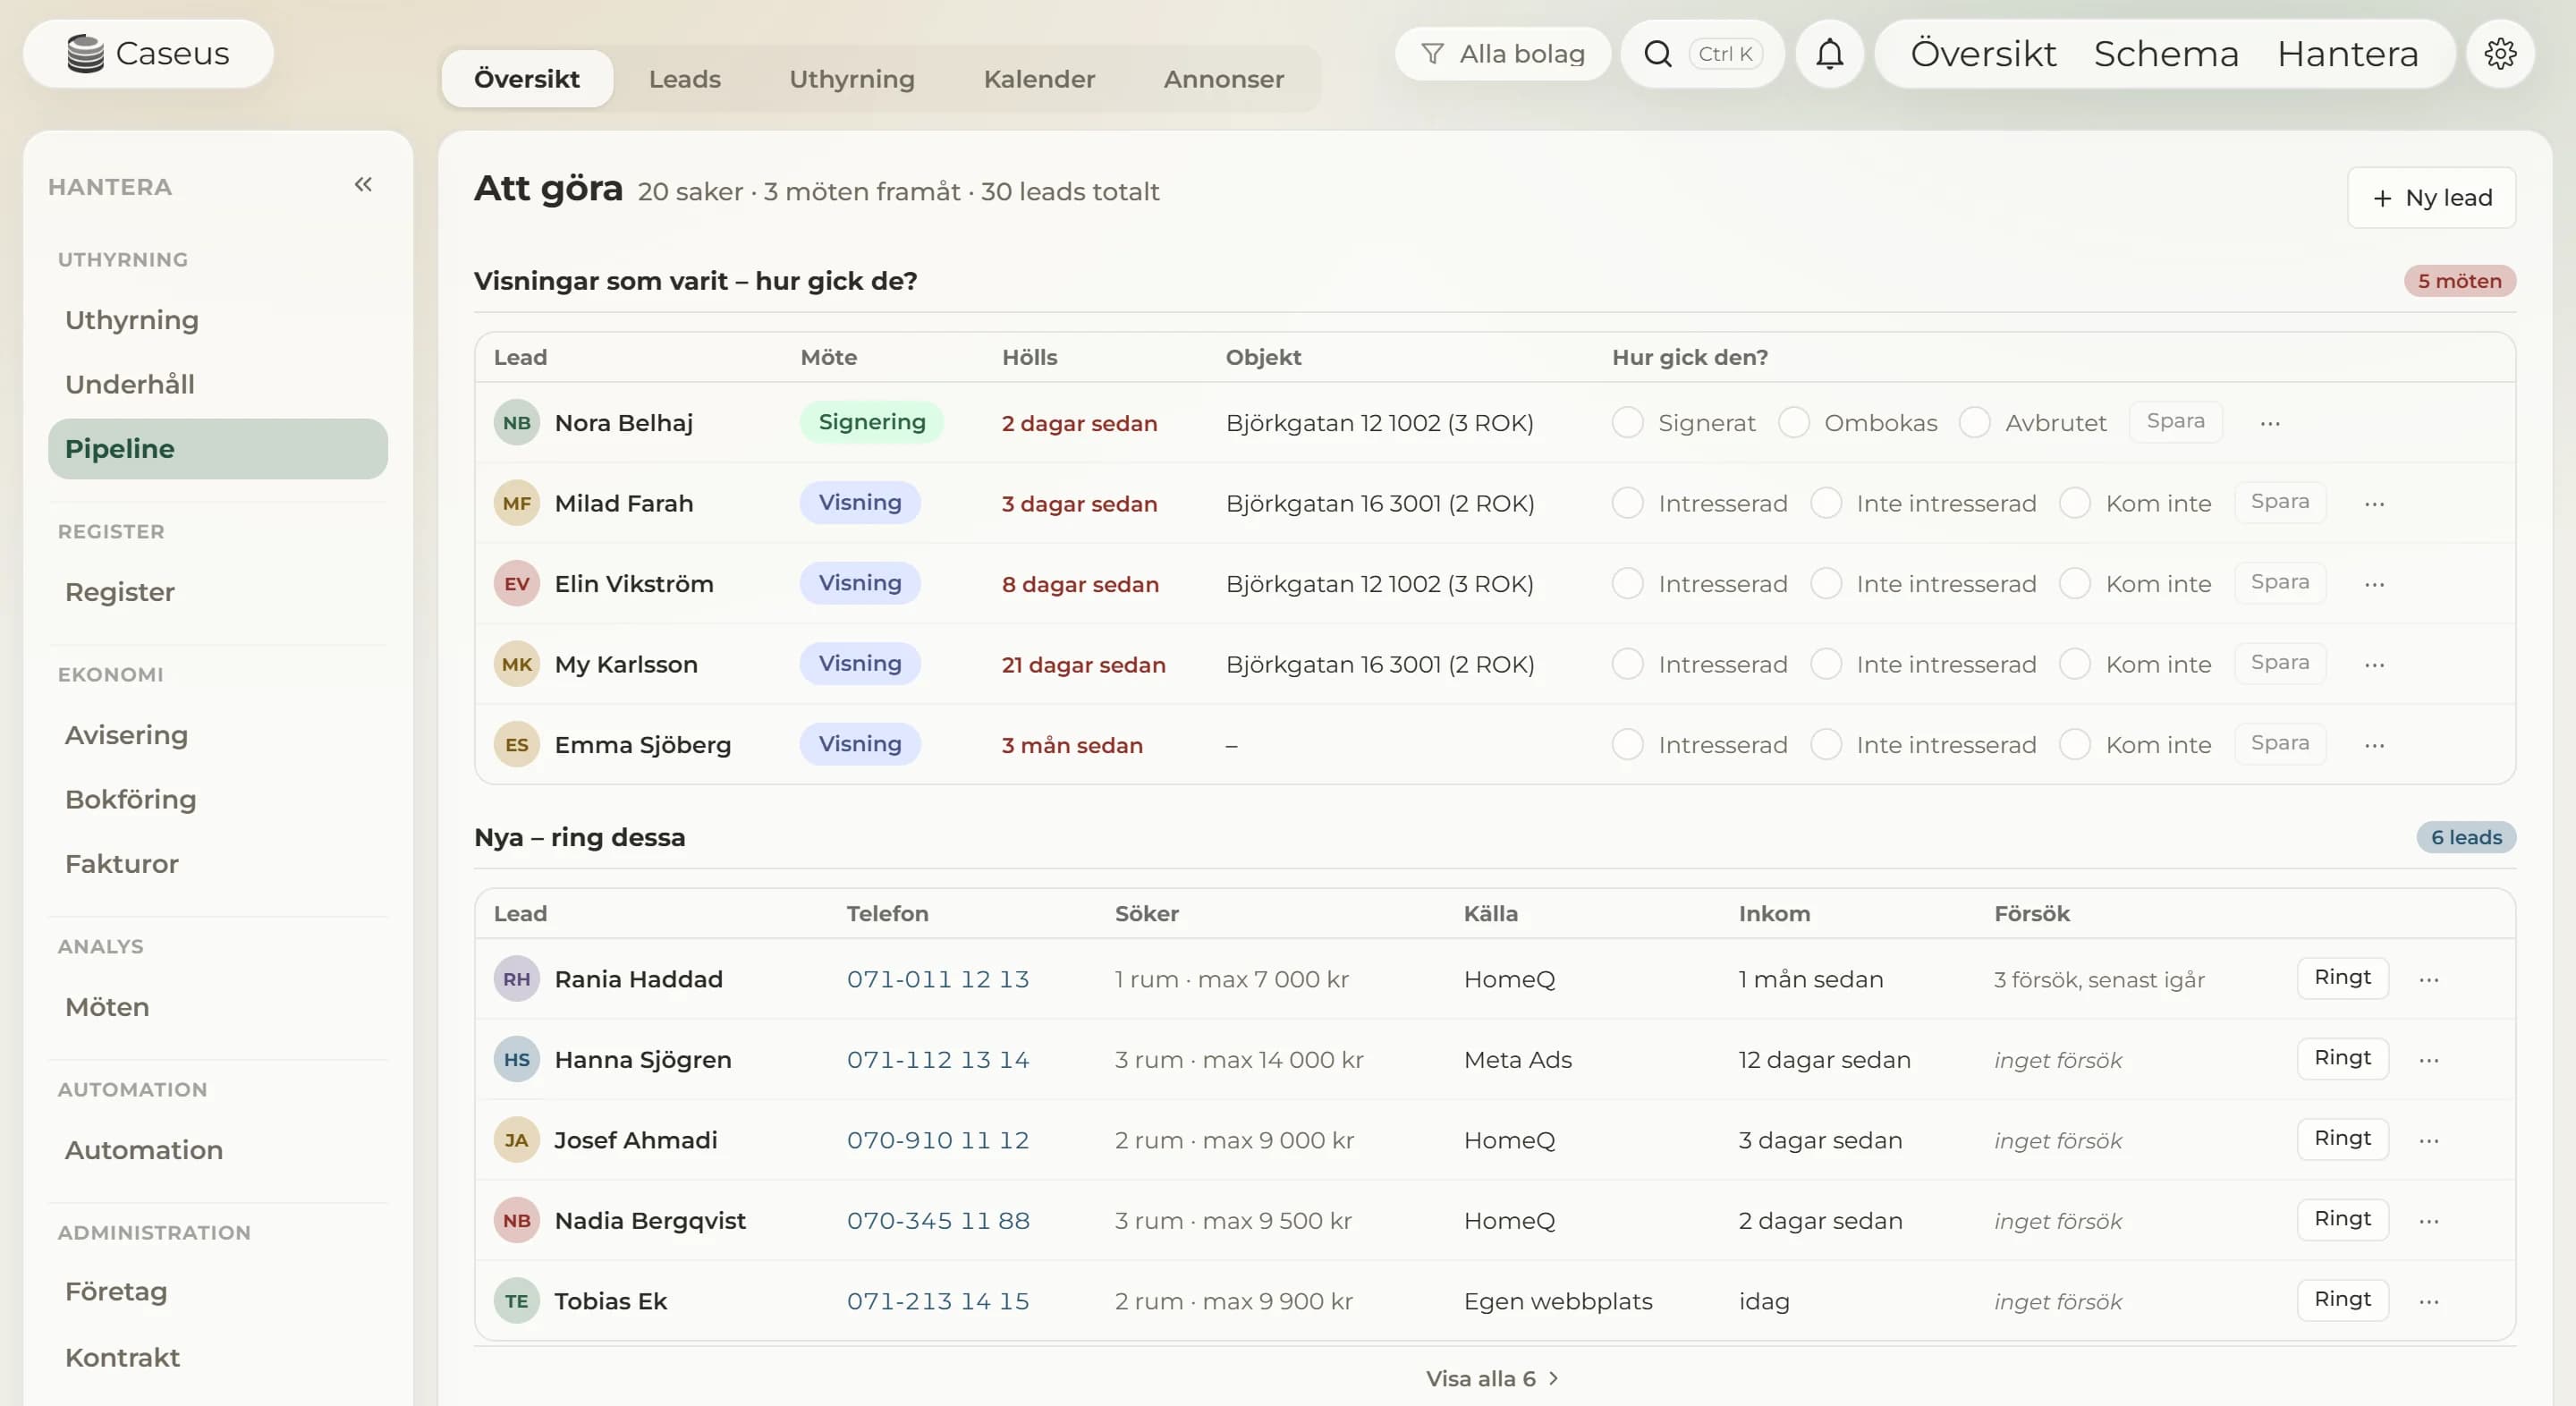
Task: Switch to the Leads tab
Action: pos(684,79)
